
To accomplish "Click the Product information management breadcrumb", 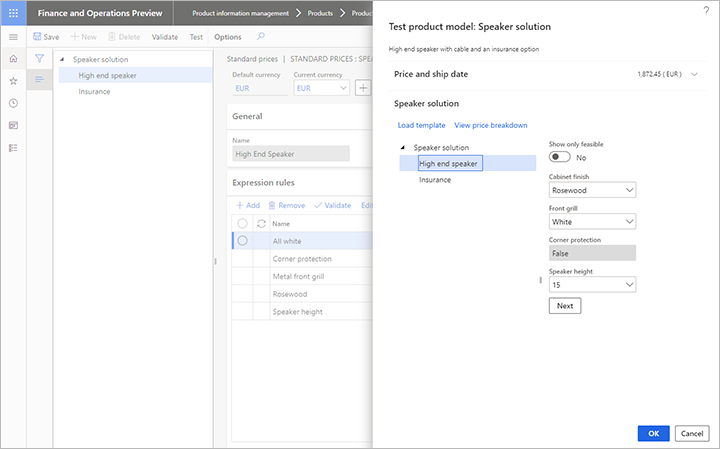I will click(241, 13).
